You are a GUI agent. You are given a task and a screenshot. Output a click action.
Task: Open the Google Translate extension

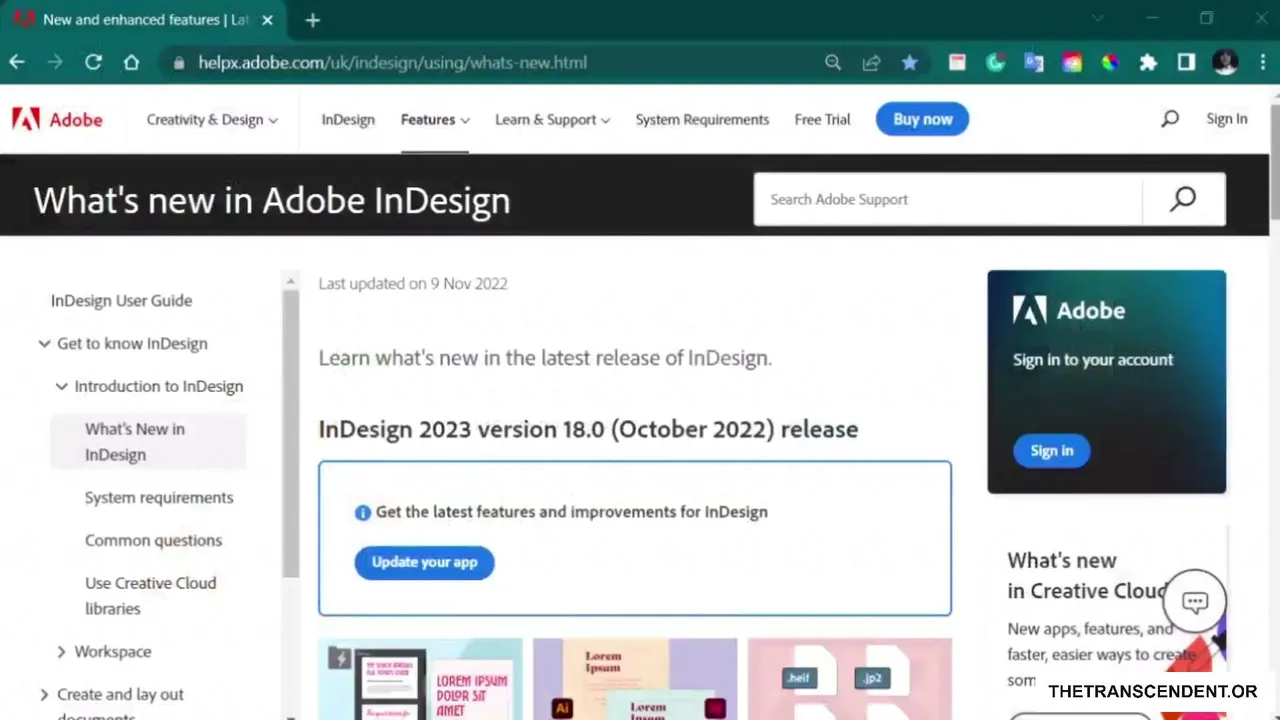click(x=1033, y=62)
